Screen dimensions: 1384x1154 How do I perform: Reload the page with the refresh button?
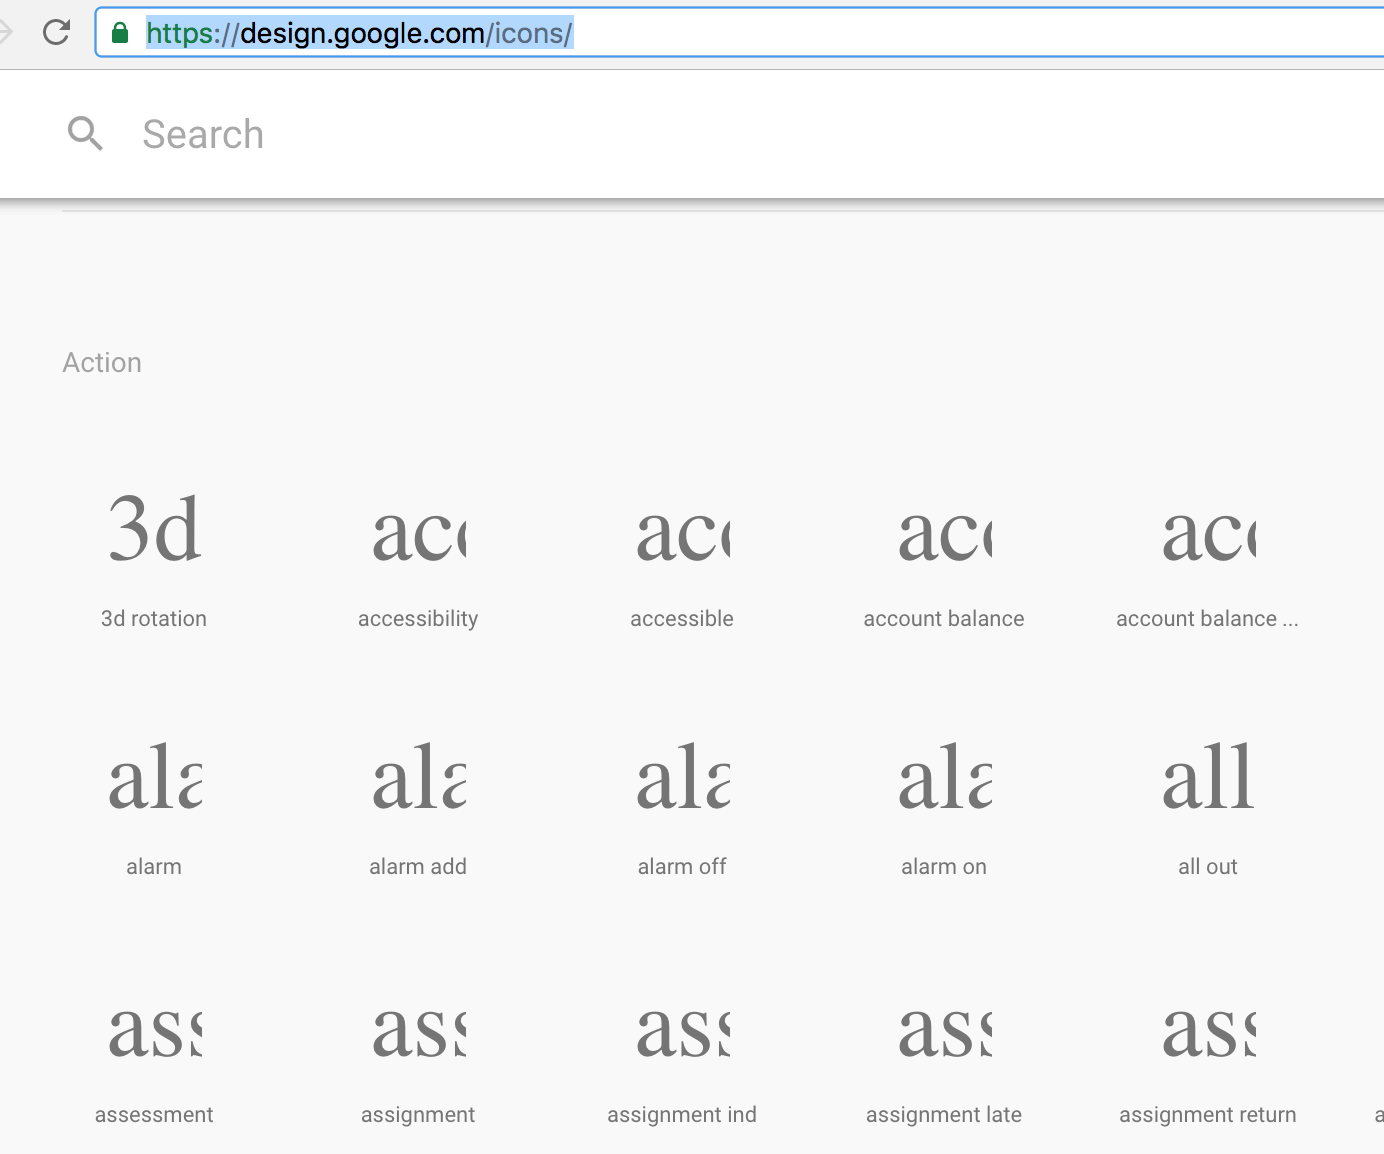(x=56, y=32)
